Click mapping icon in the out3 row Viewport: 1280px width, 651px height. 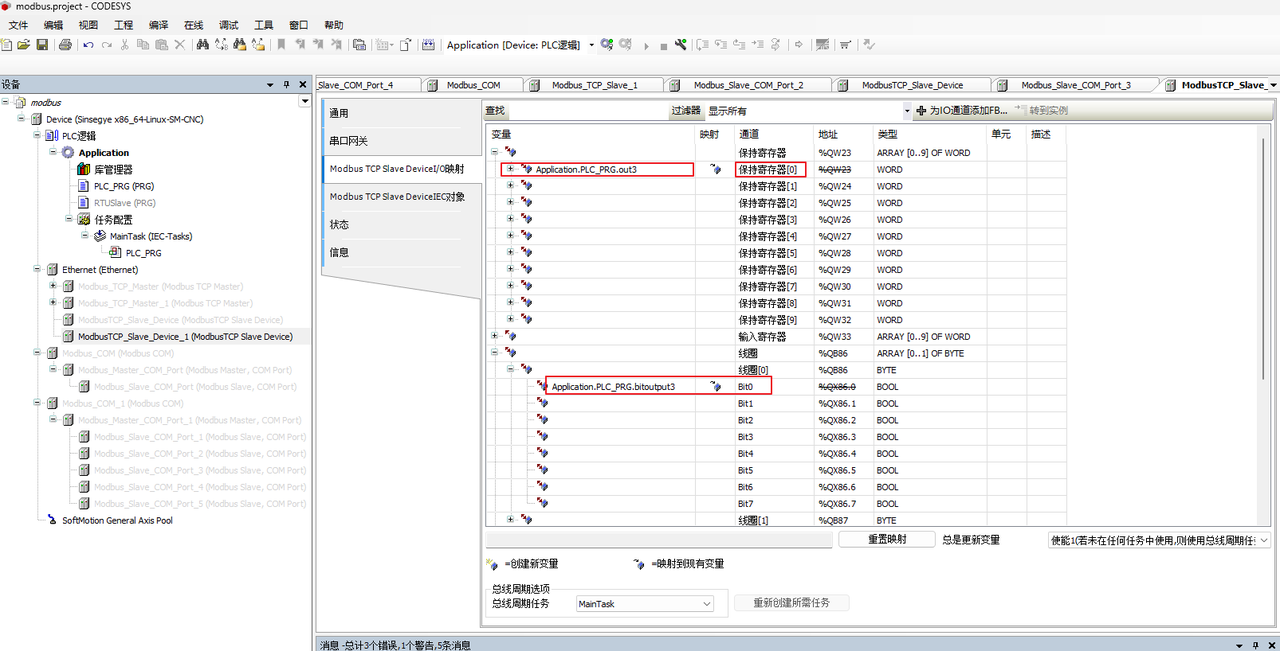(x=715, y=170)
